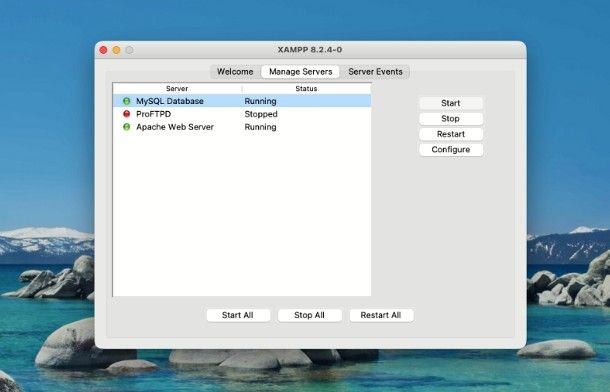Click the Start button

tap(451, 103)
